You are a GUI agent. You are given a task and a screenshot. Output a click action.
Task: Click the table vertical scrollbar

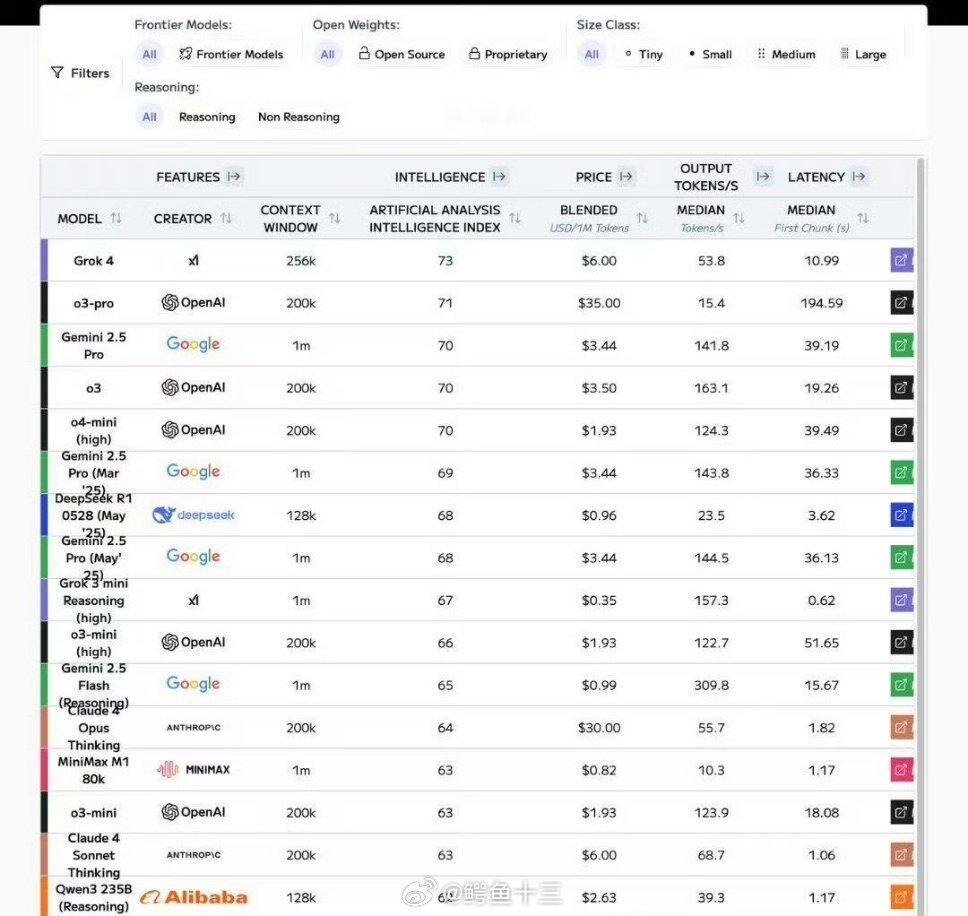pyautogui.click(x=920, y=536)
